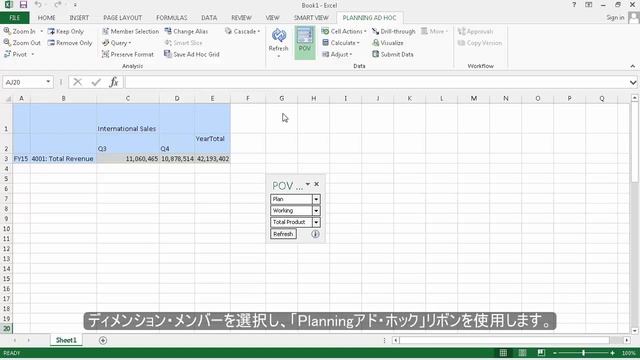Click the Calculate command
The height and width of the screenshot is (360, 640).
[x=341, y=42]
